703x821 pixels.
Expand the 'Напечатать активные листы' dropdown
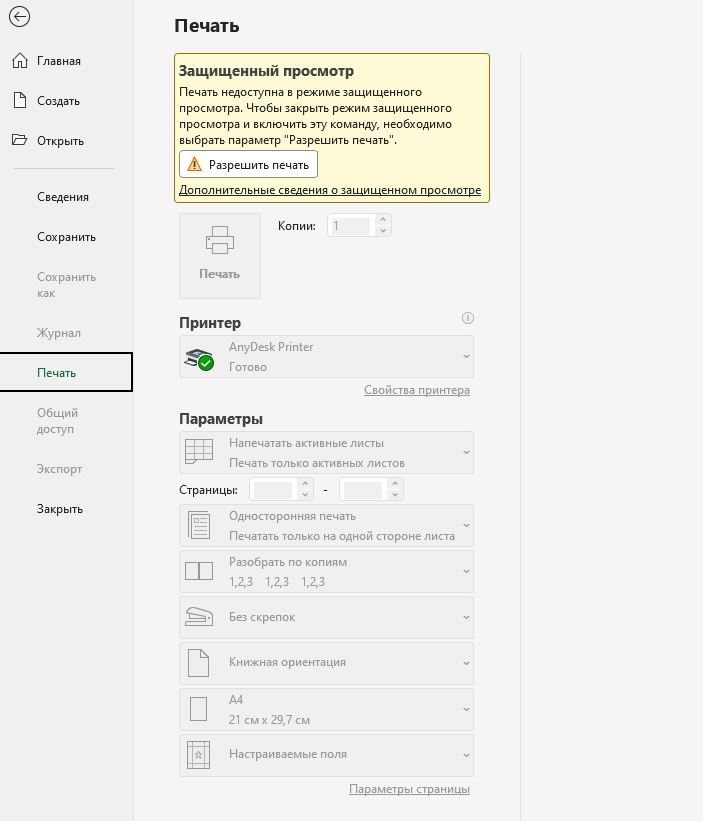click(x=326, y=452)
